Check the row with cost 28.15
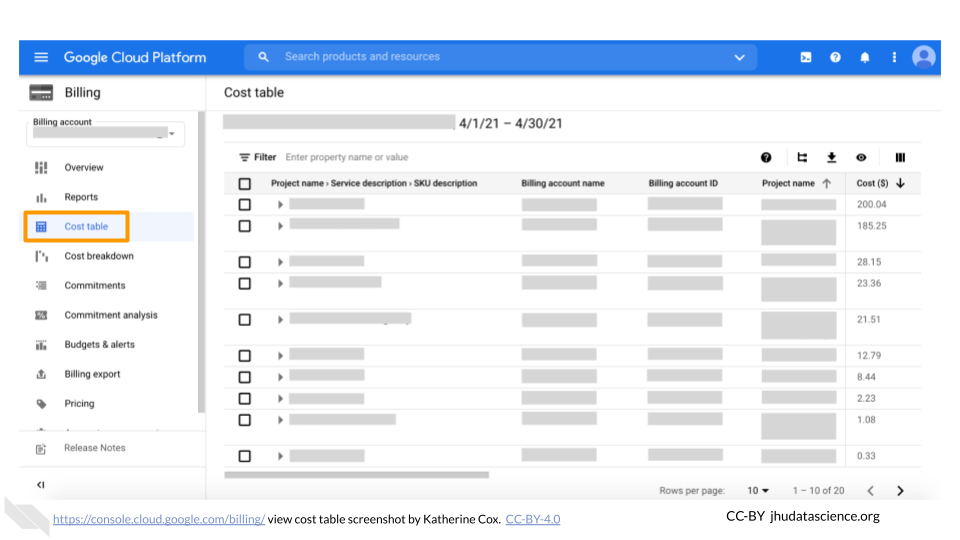 click(244, 262)
